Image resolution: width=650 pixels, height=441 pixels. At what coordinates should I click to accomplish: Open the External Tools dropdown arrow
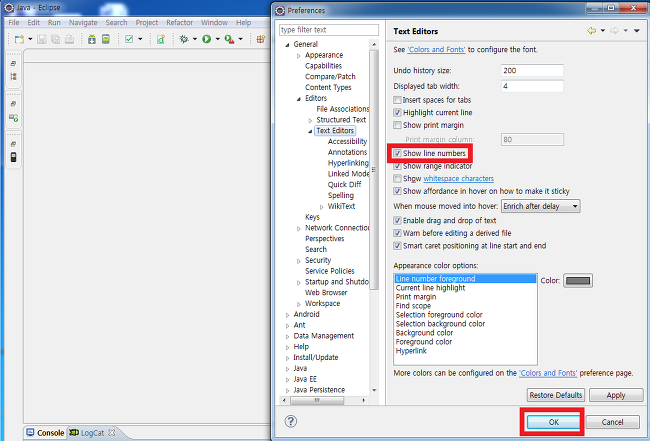point(240,39)
